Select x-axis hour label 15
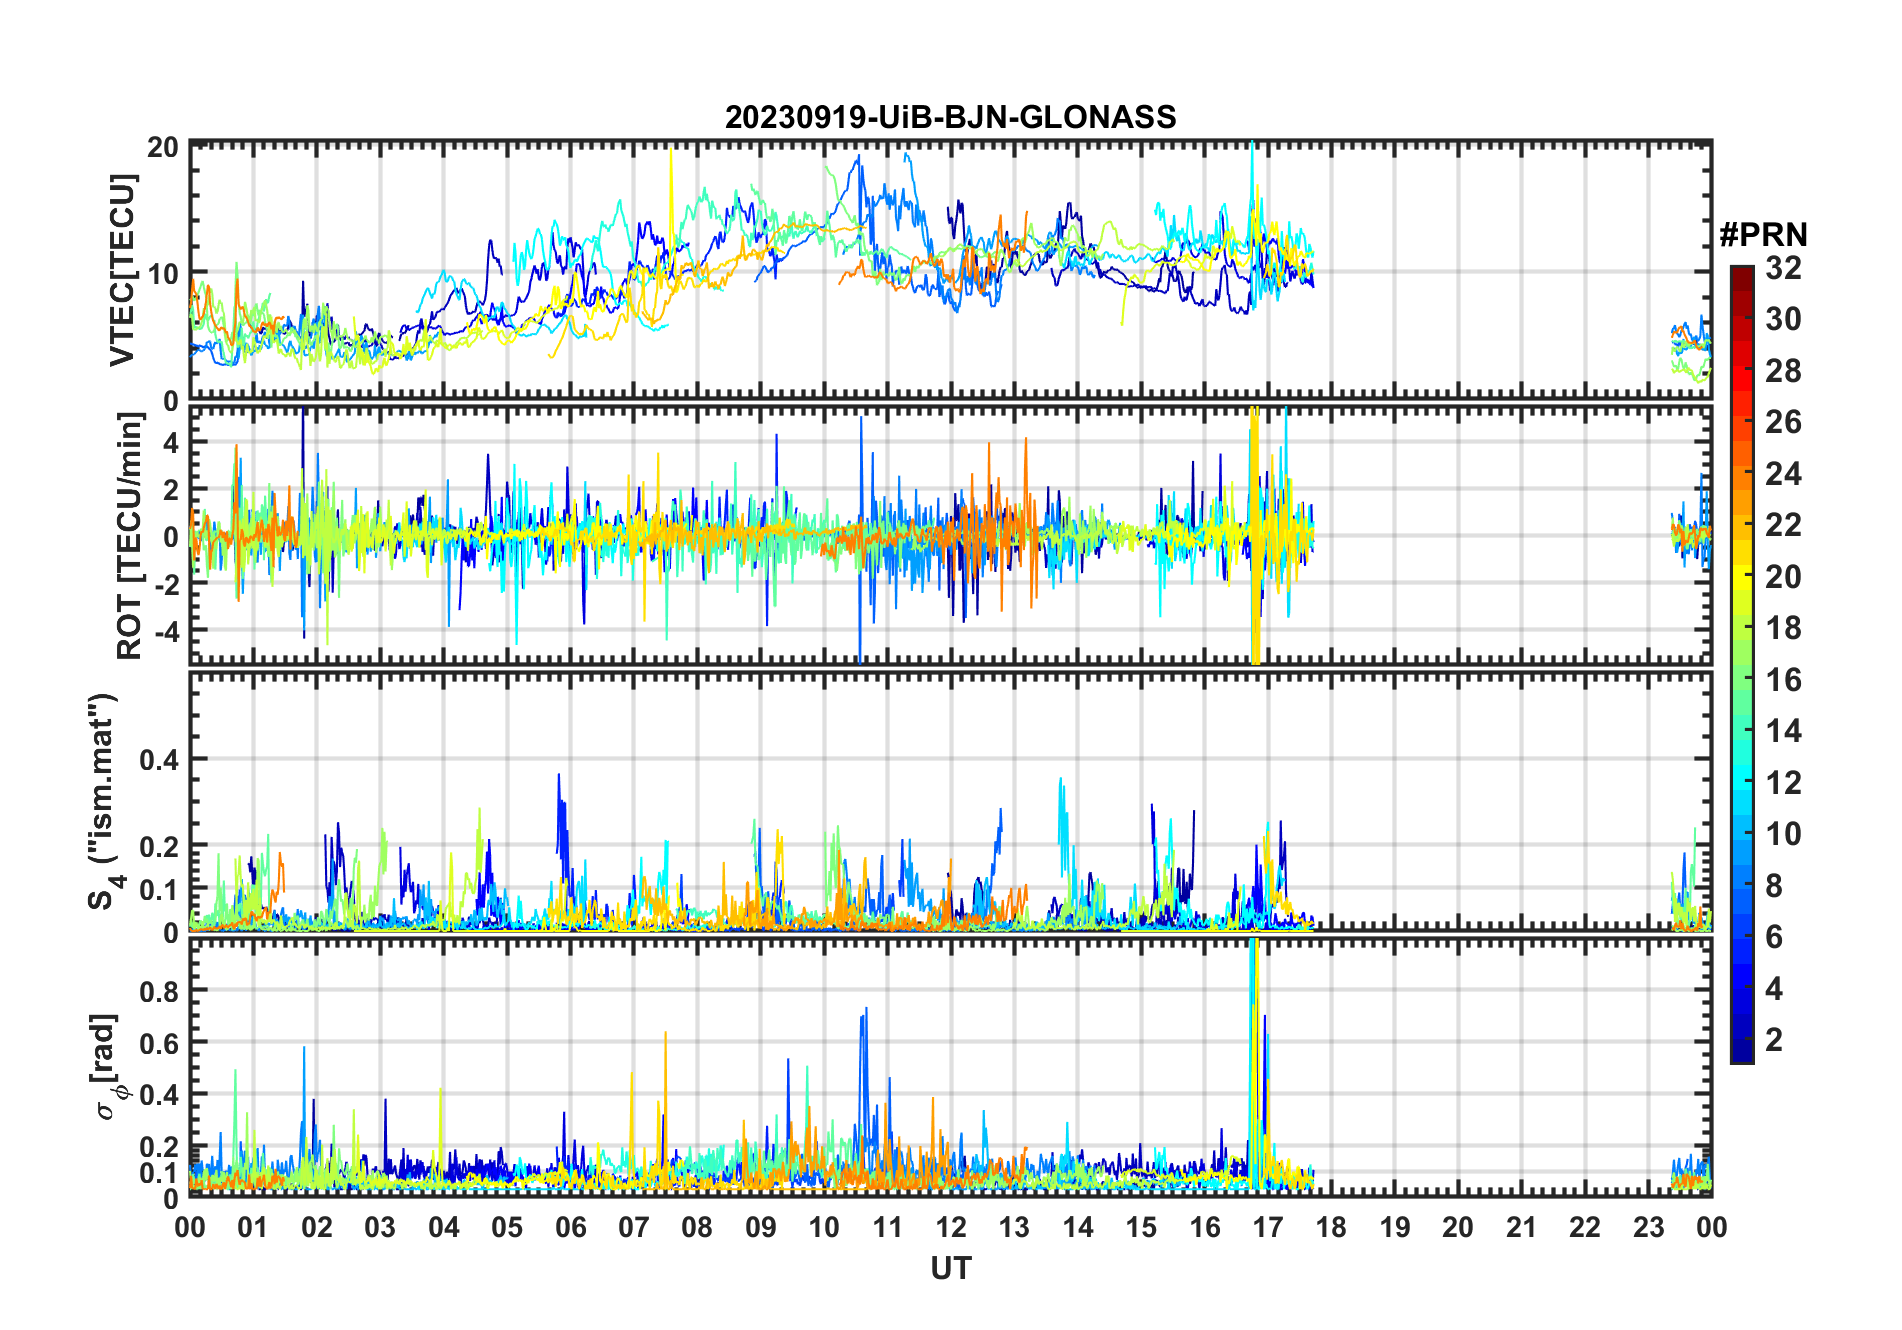 pos(1141,1227)
